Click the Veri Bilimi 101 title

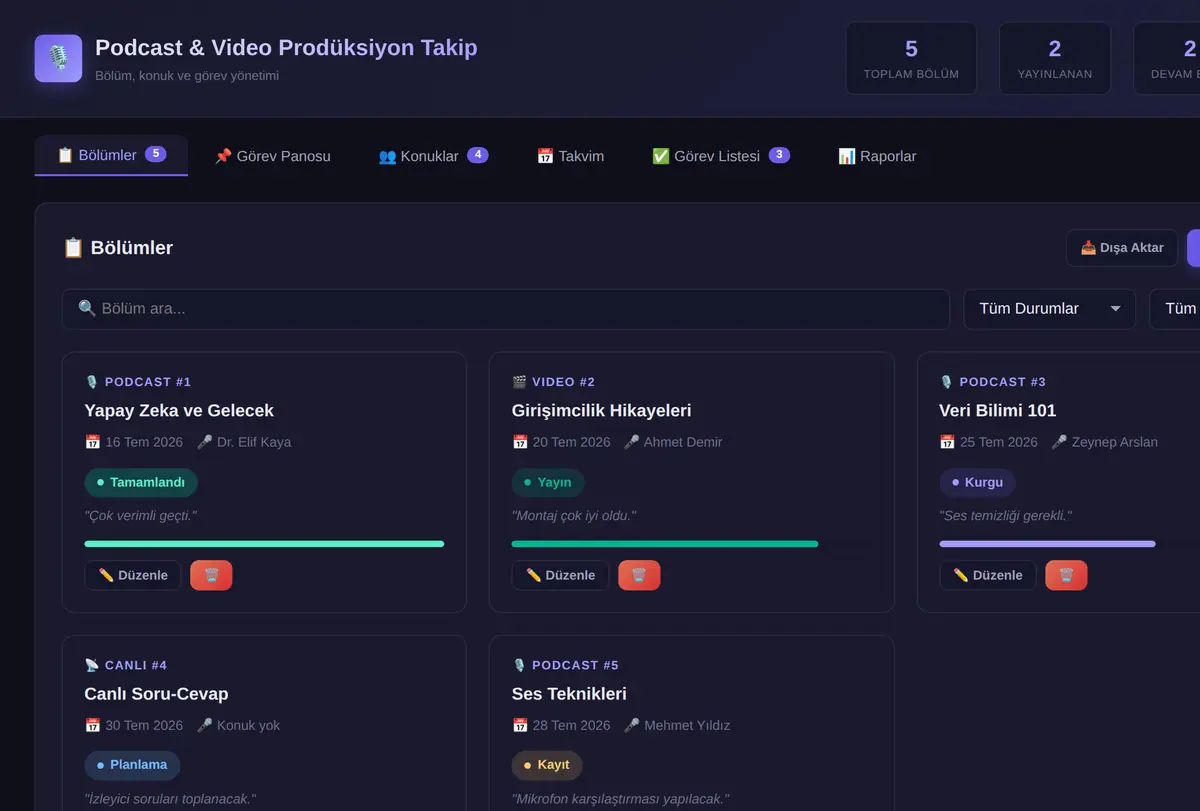point(998,411)
